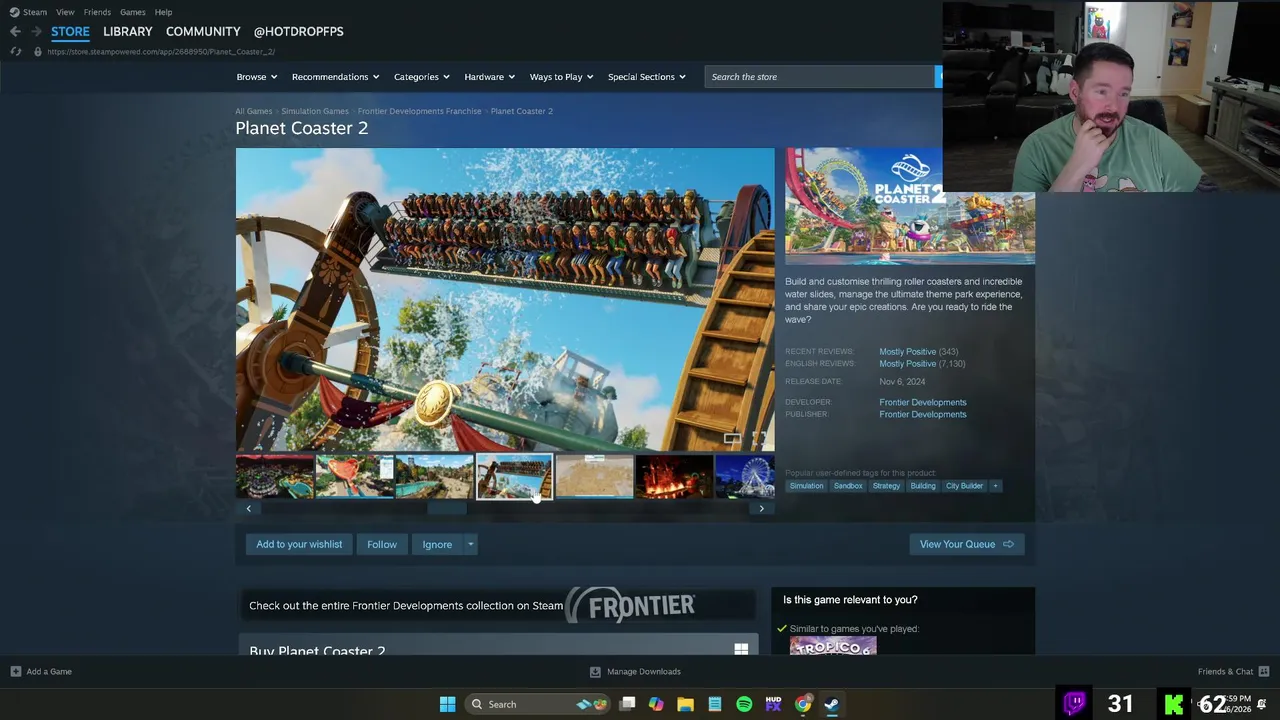1280x720 pixels.
Task: Open the Add a Game plus icon
Action: click(15, 671)
